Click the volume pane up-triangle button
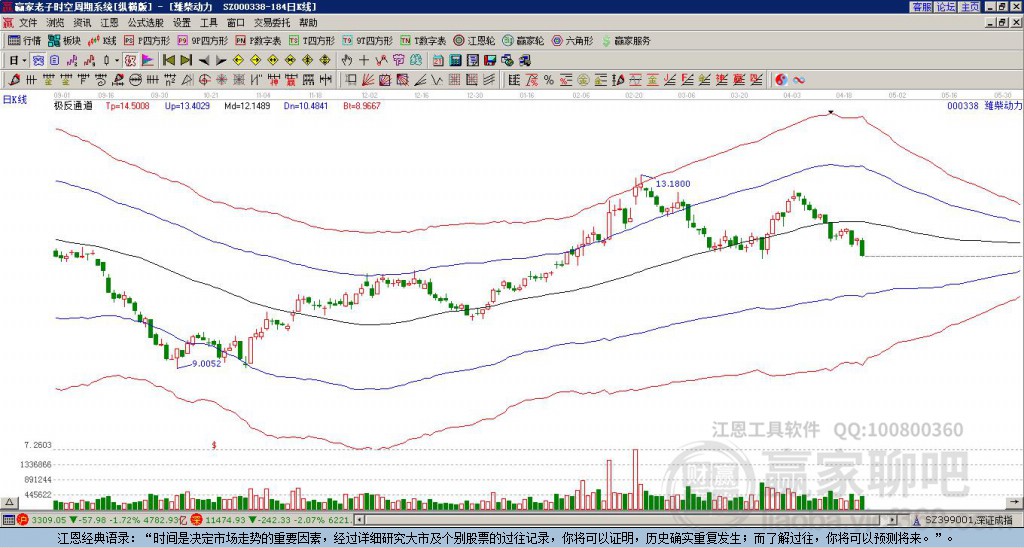 coord(9,502)
